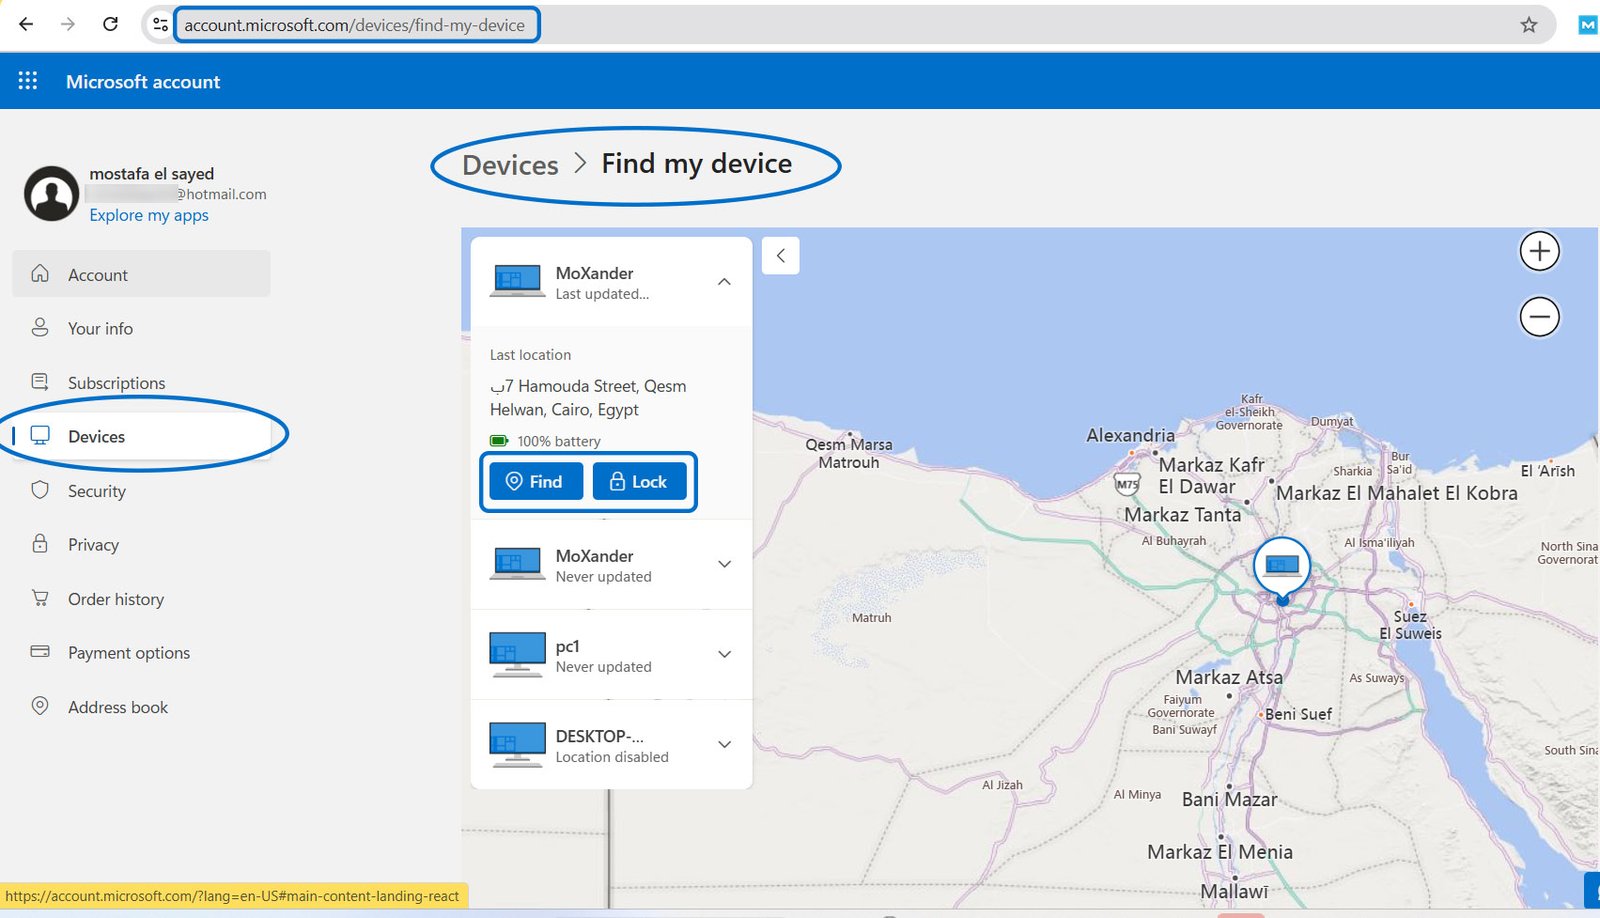The height and width of the screenshot is (918, 1600).
Task: Select Devices in the sidebar
Action: point(141,436)
